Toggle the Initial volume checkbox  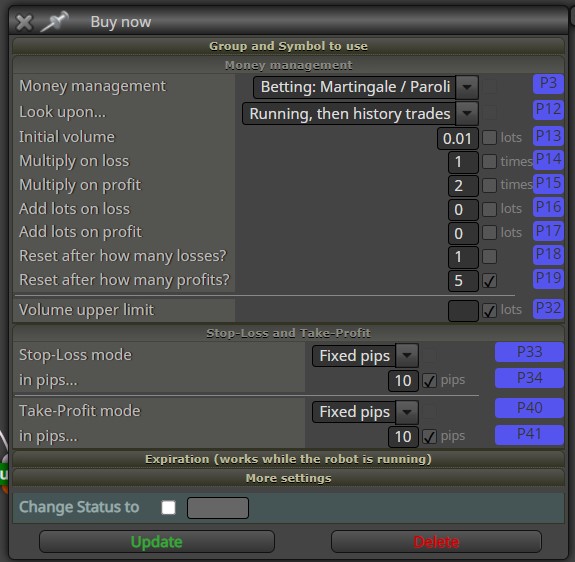(x=490, y=138)
